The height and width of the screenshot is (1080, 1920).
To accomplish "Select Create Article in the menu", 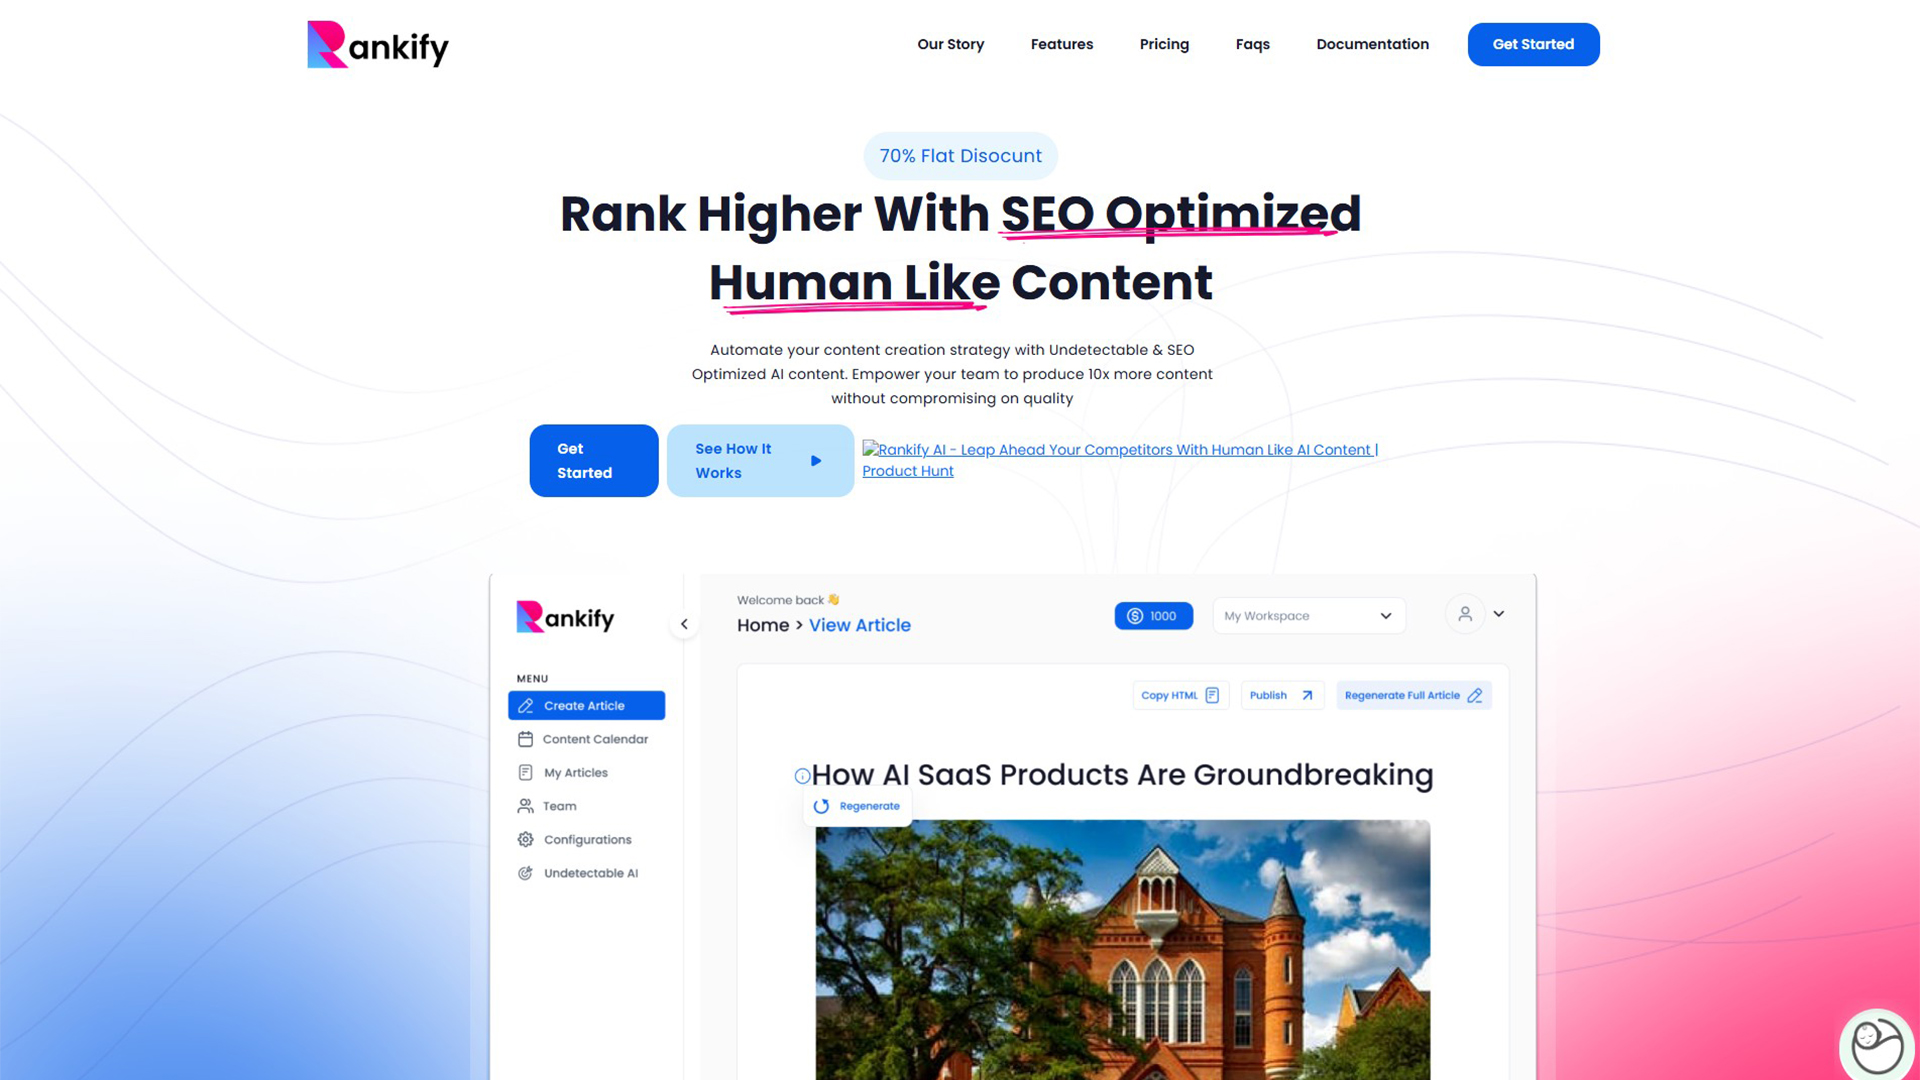I will coord(586,705).
